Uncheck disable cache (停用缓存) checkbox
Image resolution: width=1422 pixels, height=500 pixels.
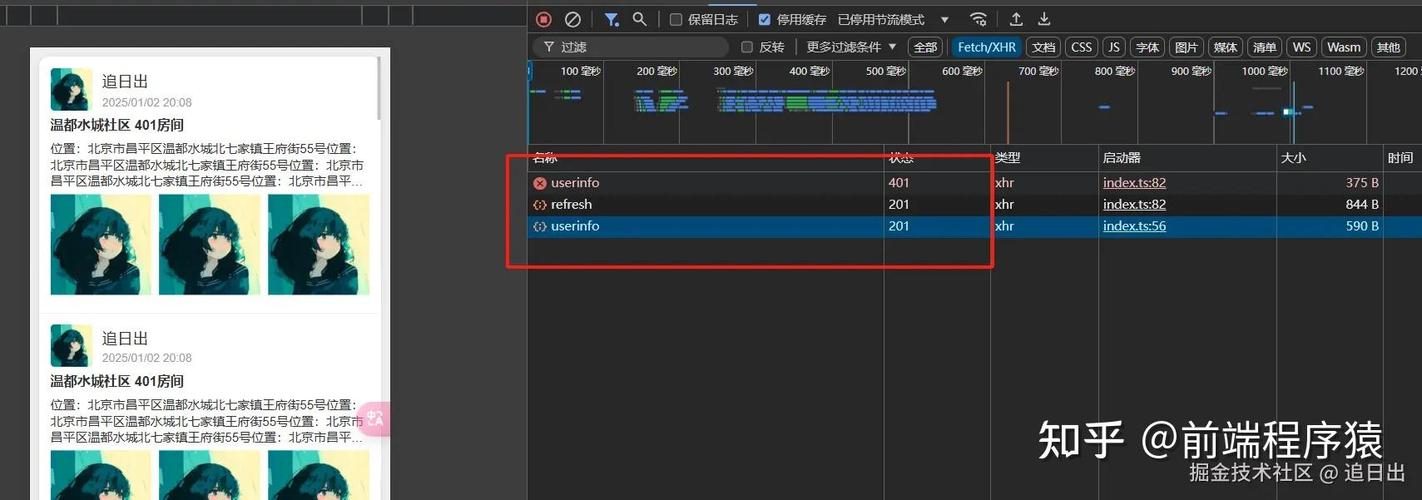tap(764, 19)
